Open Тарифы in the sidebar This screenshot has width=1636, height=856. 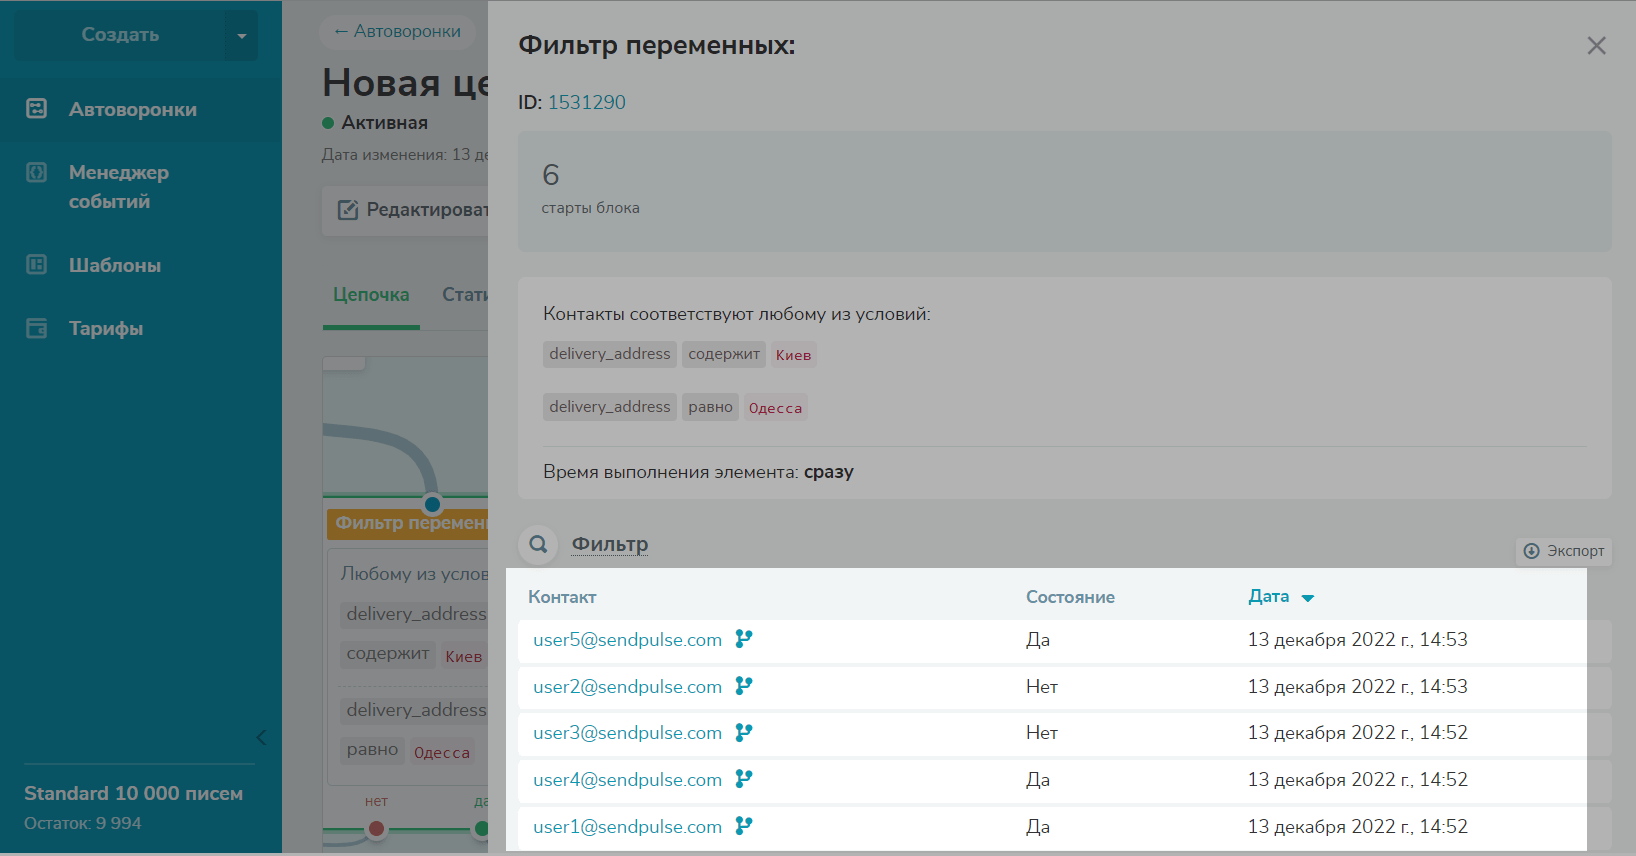[x=105, y=328]
